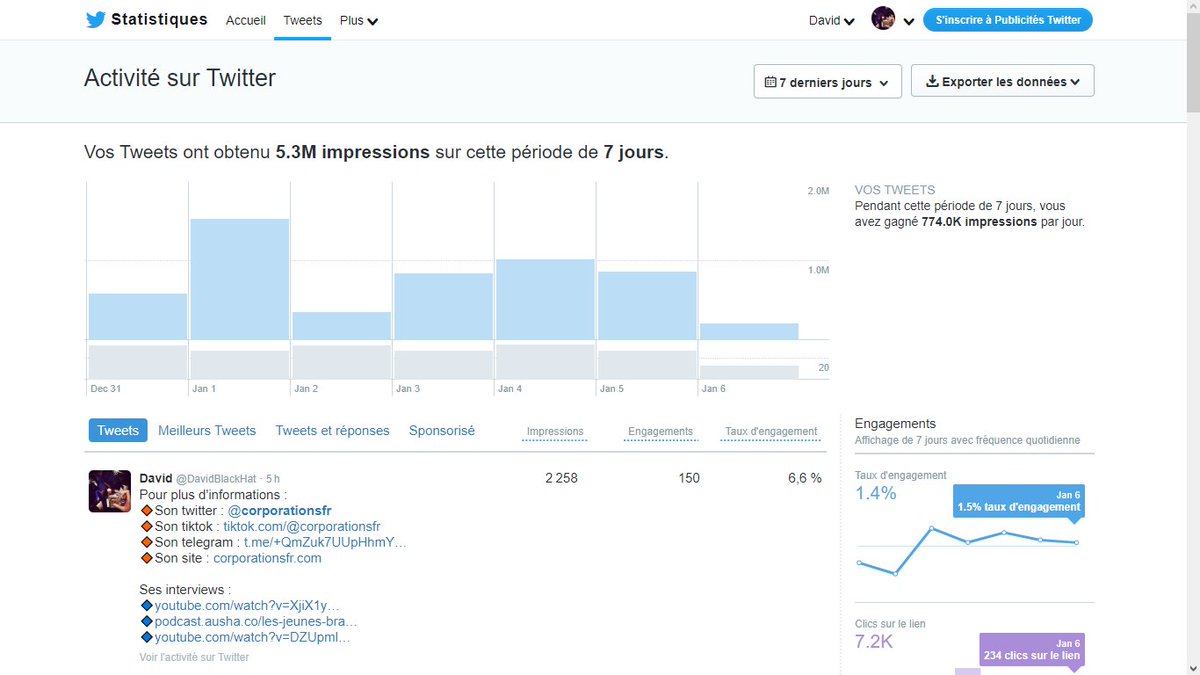Click the 6,6 % engagement rate value
Viewport: 1200px width, 675px height.
coord(805,478)
